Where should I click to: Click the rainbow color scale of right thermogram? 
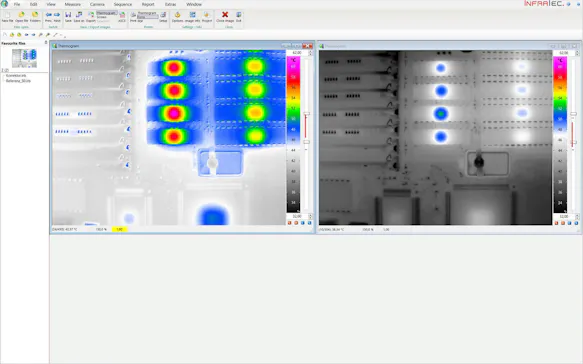pos(560,135)
